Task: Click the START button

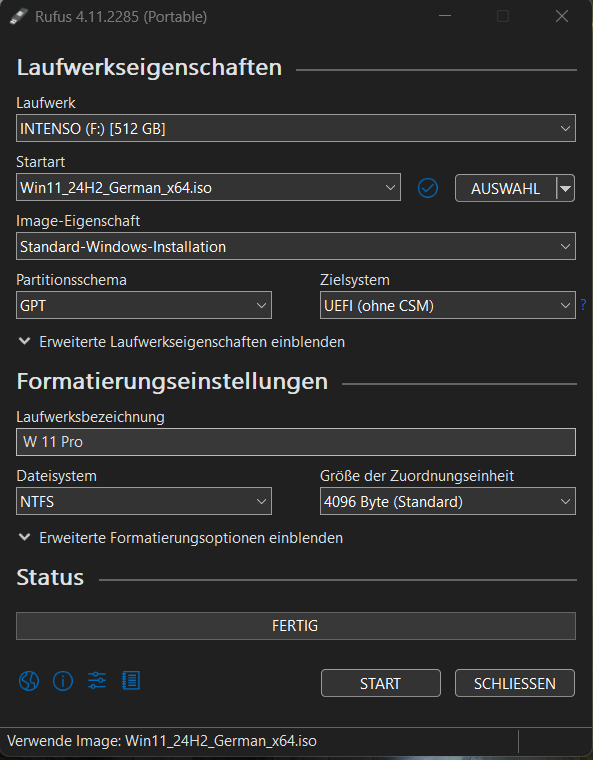Action: [381, 683]
